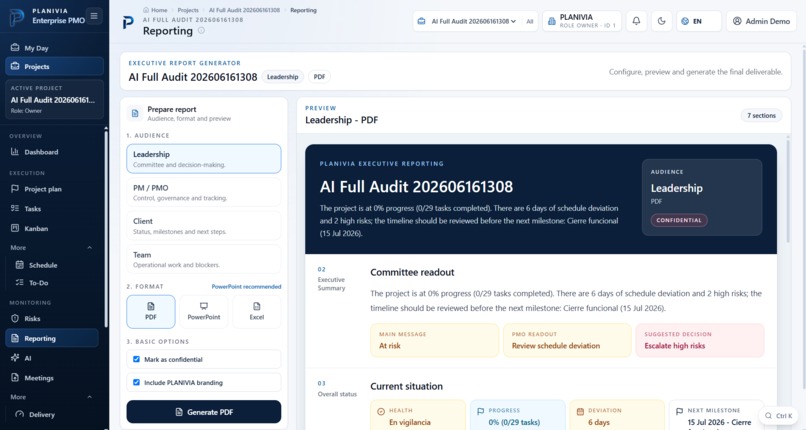Choose Excel format

tap(257, 311)
